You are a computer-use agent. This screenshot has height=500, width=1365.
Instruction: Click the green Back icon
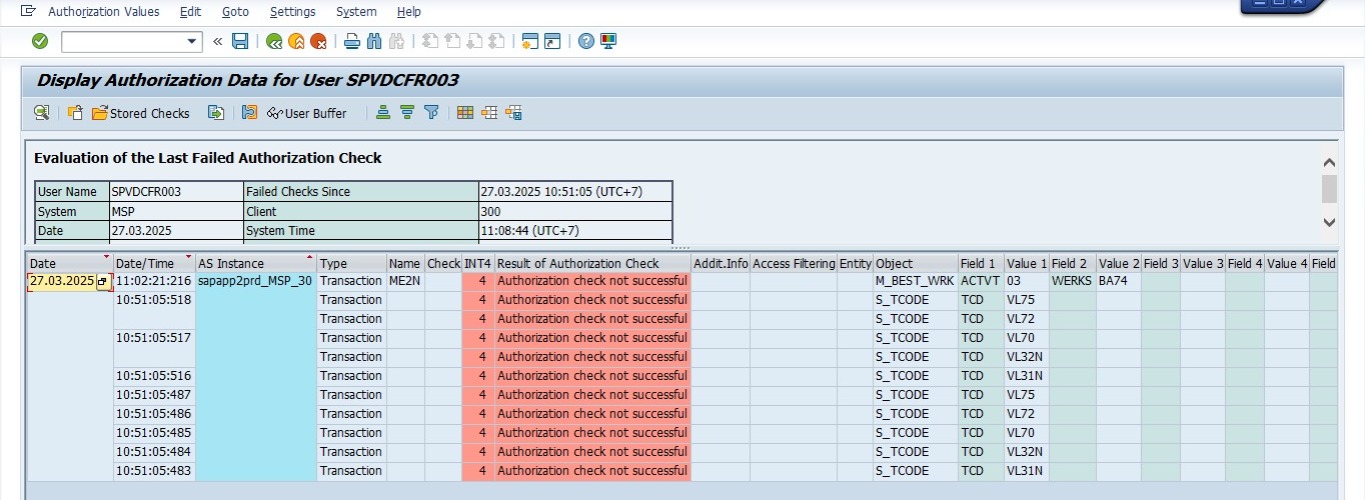click(x=274, y=41)
